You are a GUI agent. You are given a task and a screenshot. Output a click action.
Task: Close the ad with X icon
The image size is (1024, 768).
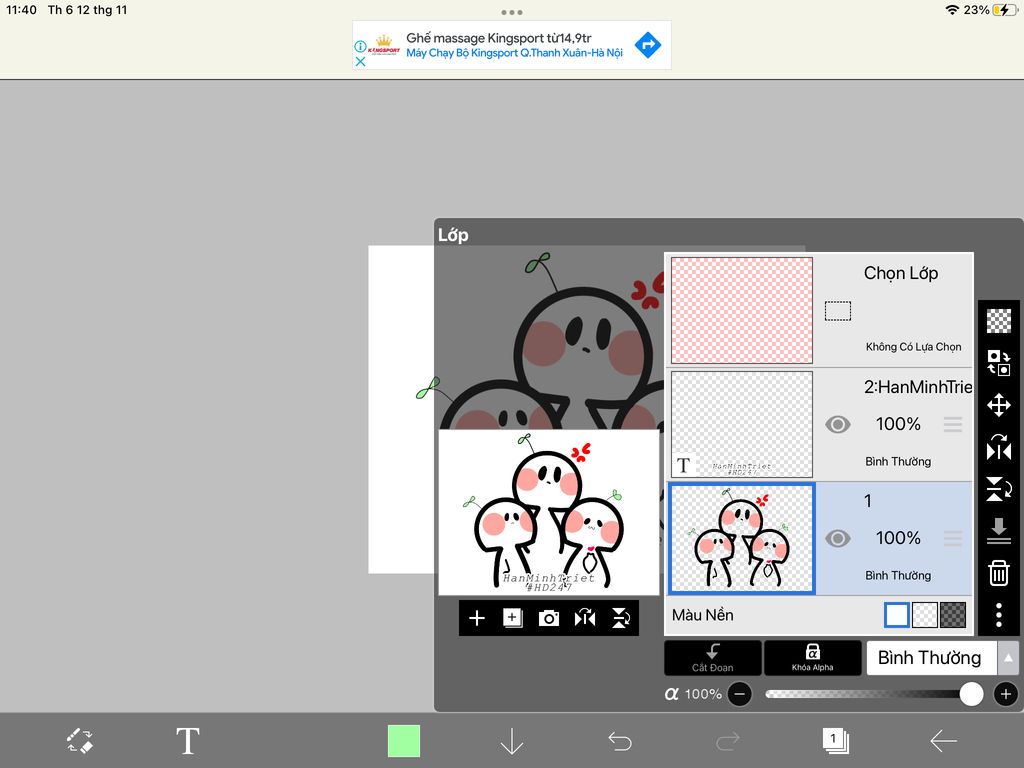360,61
